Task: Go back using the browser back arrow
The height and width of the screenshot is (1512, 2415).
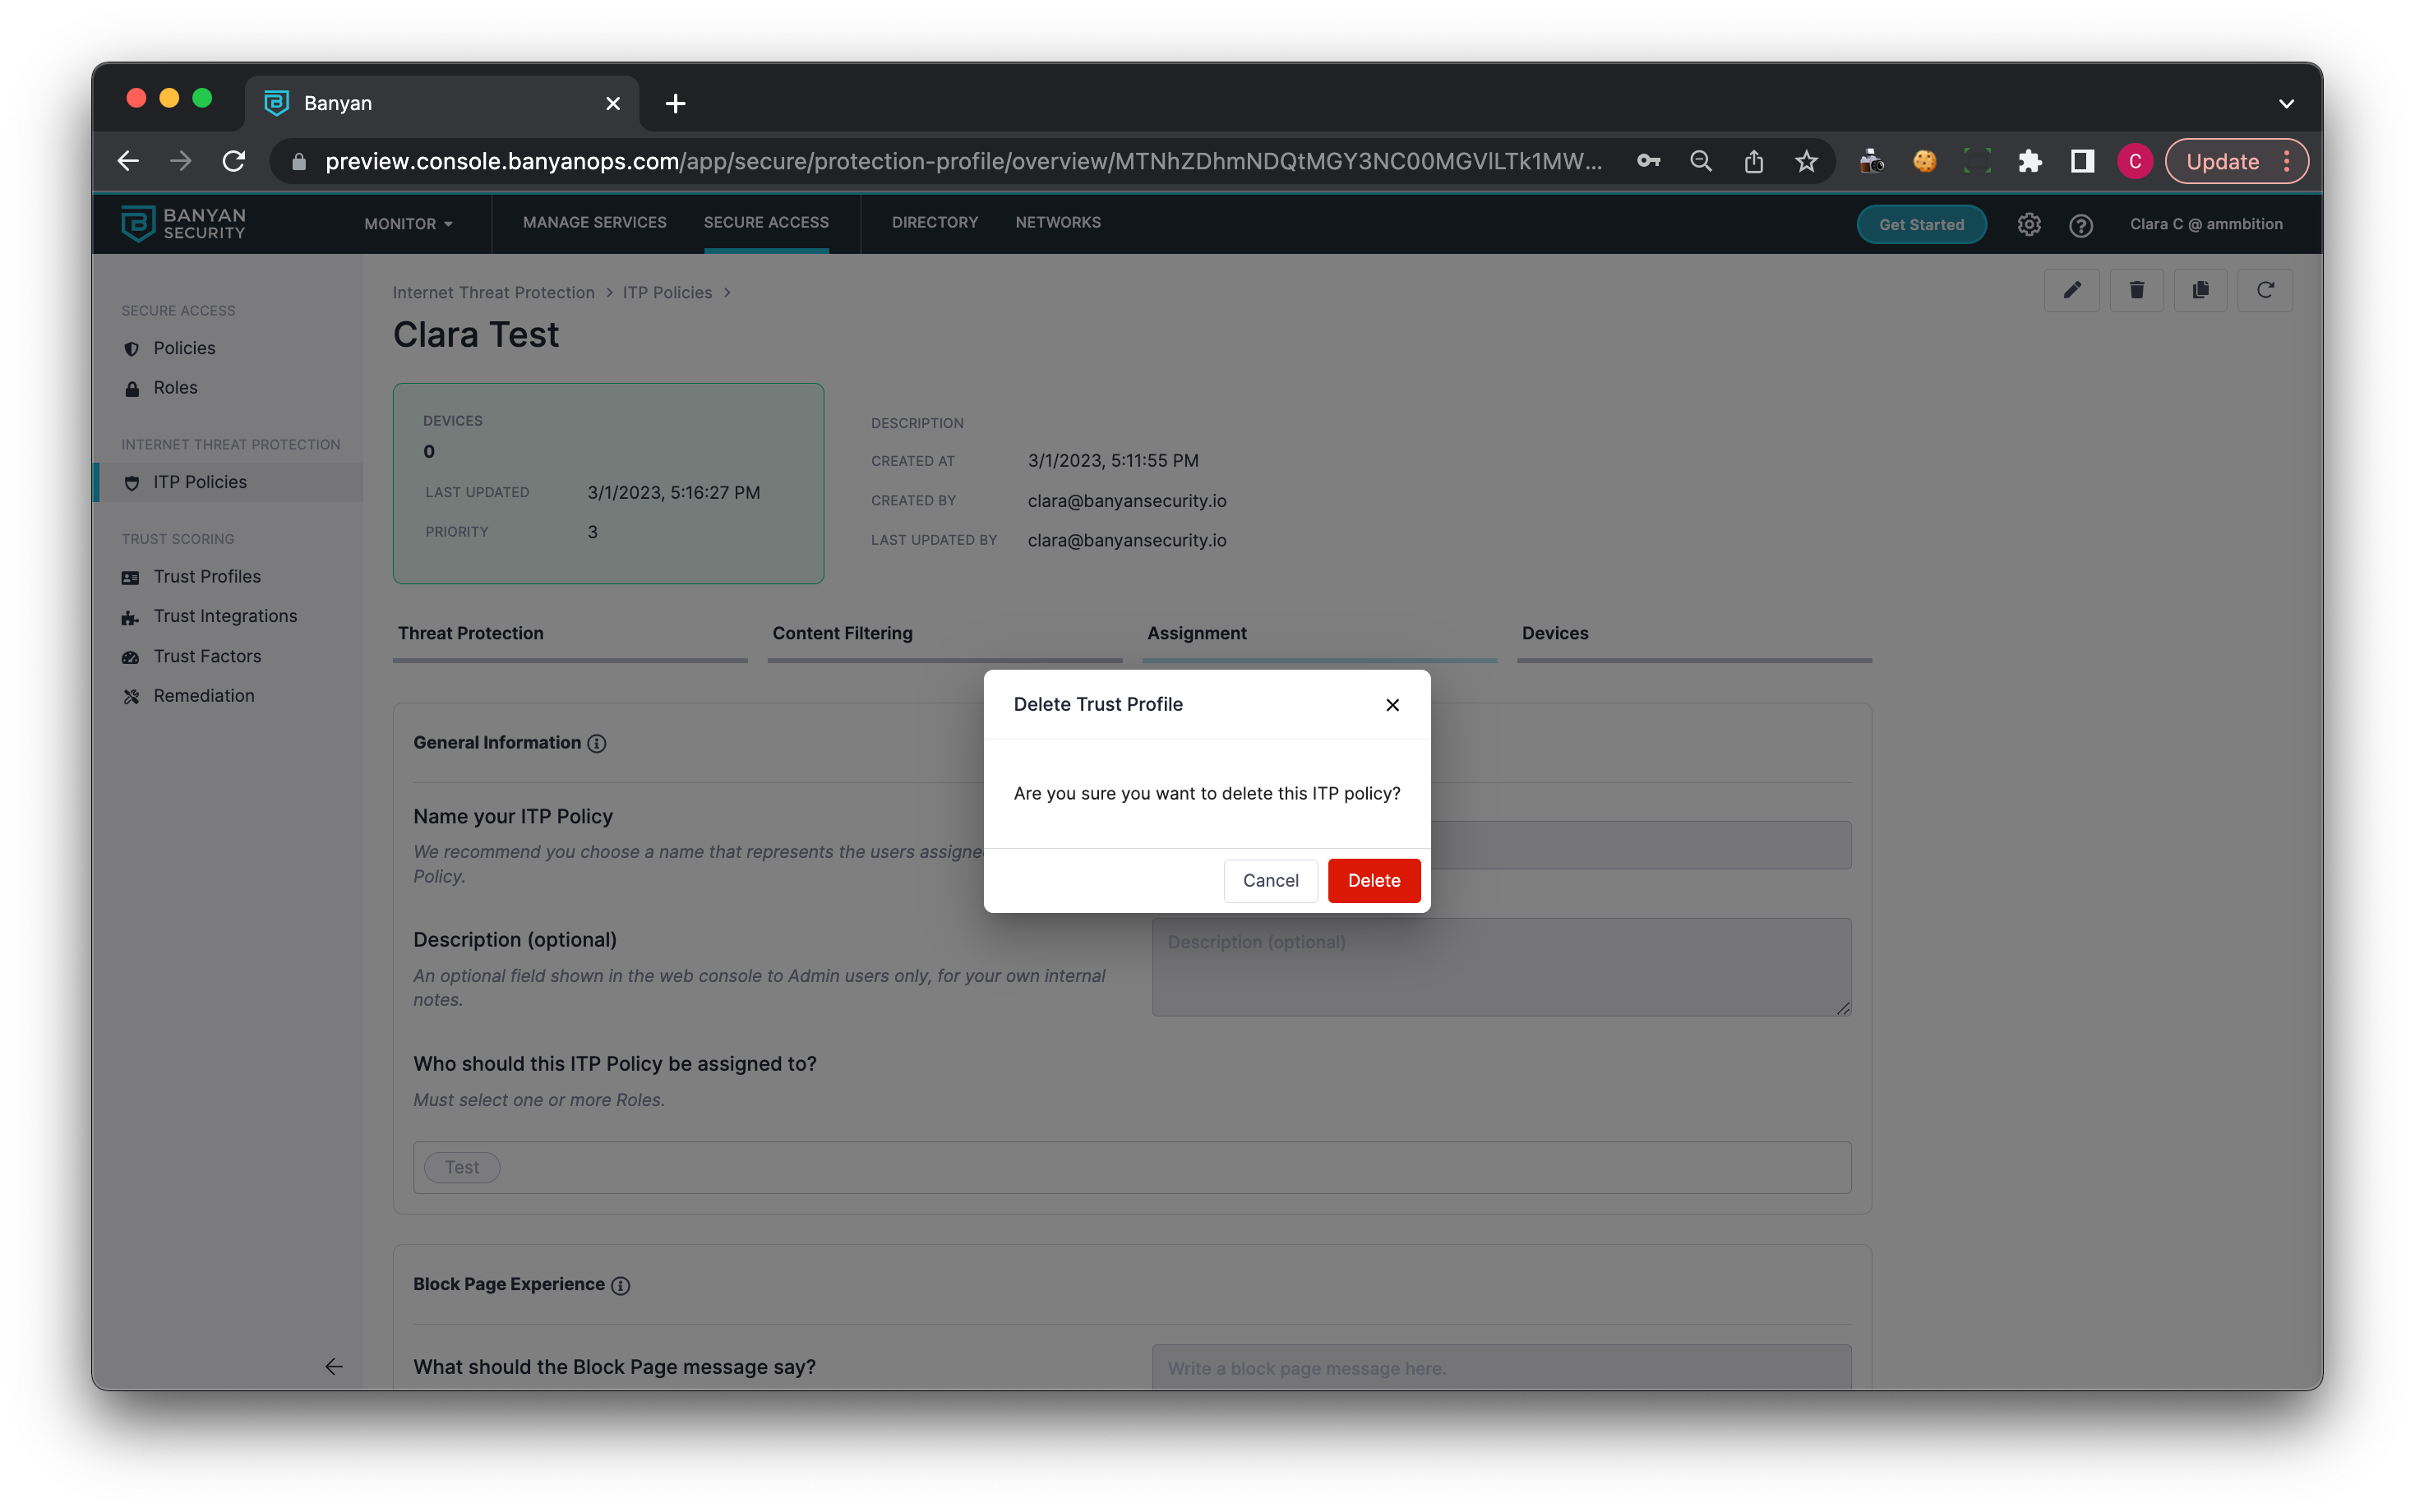Action: click(128, 161)
